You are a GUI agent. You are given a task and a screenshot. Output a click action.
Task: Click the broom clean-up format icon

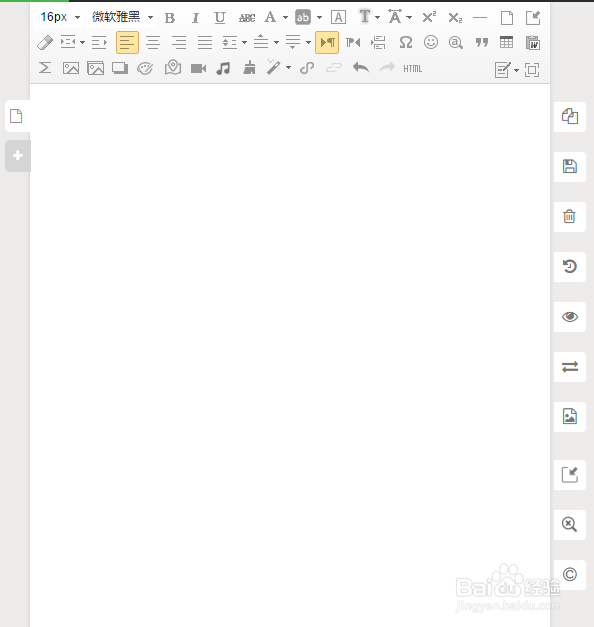click(x=249, y=68)
